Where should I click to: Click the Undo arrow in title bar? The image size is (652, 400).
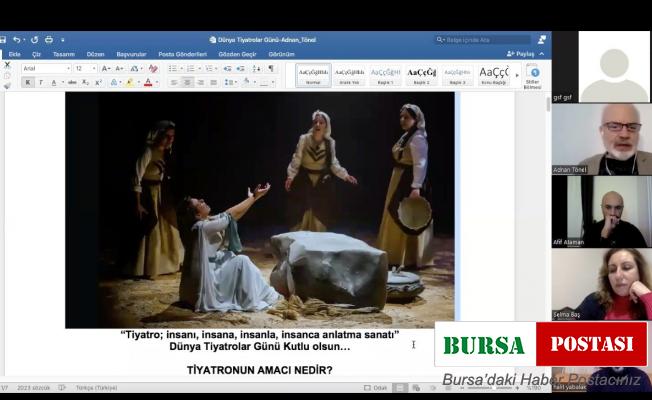click(17, 40)
